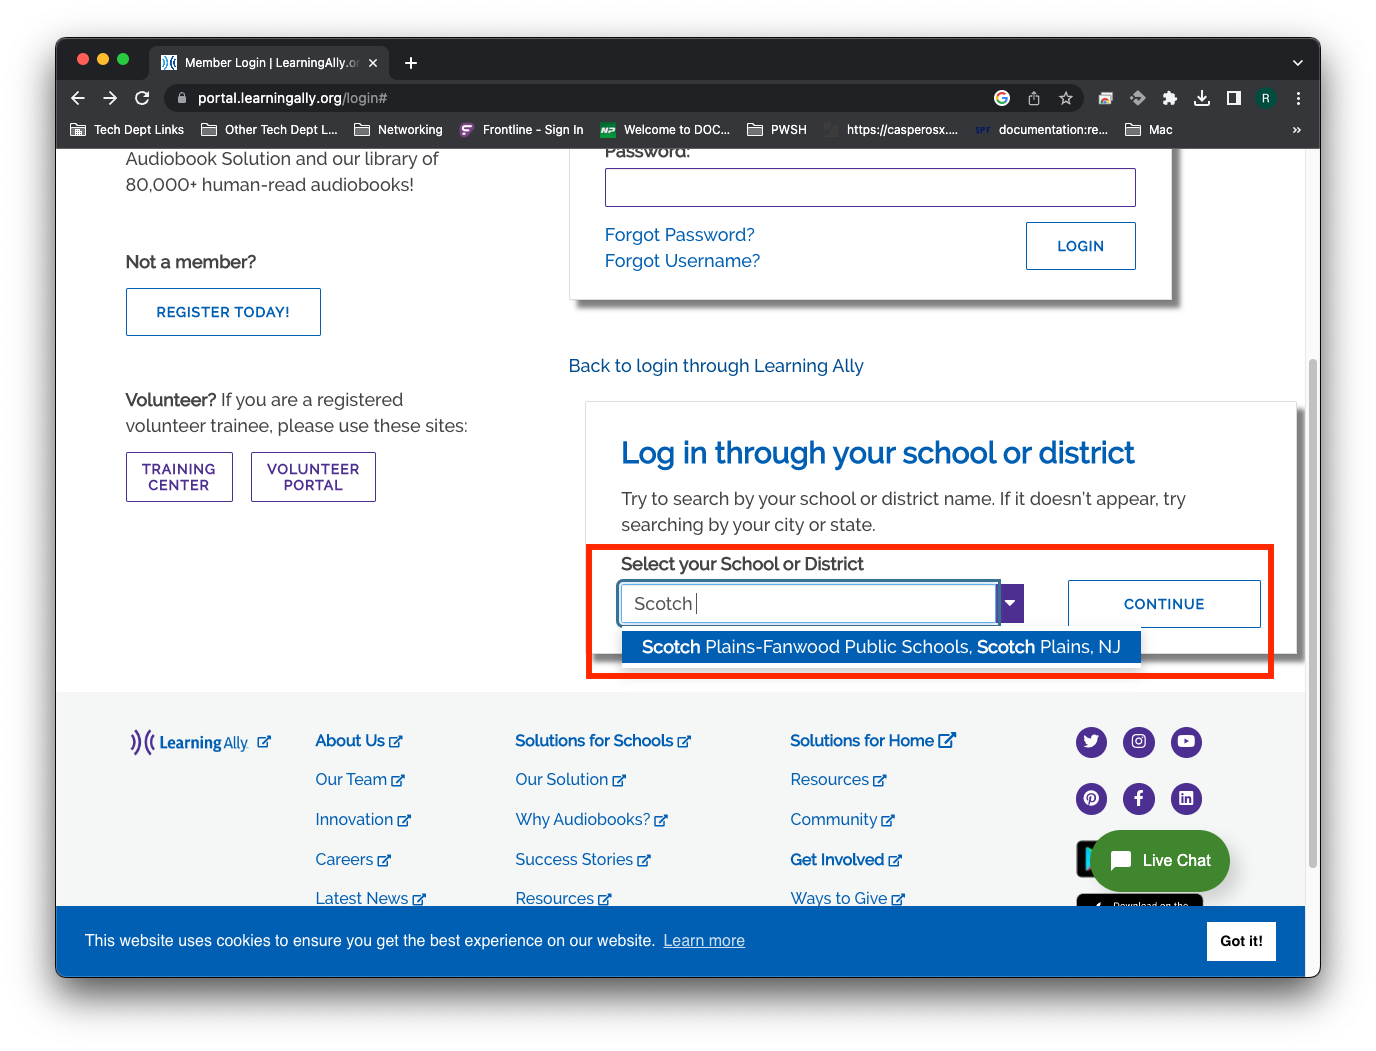Click the CONTINUE button
1376x1051 pixels.
point(1164,604)
